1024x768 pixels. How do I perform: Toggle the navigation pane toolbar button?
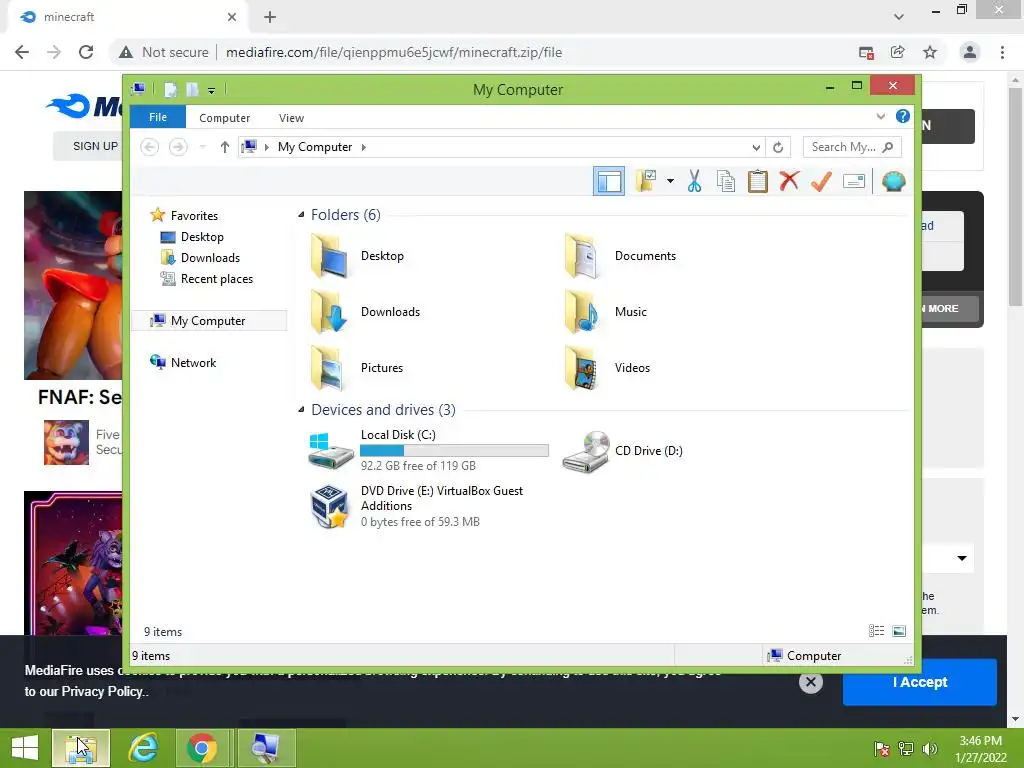coord(609,182)
